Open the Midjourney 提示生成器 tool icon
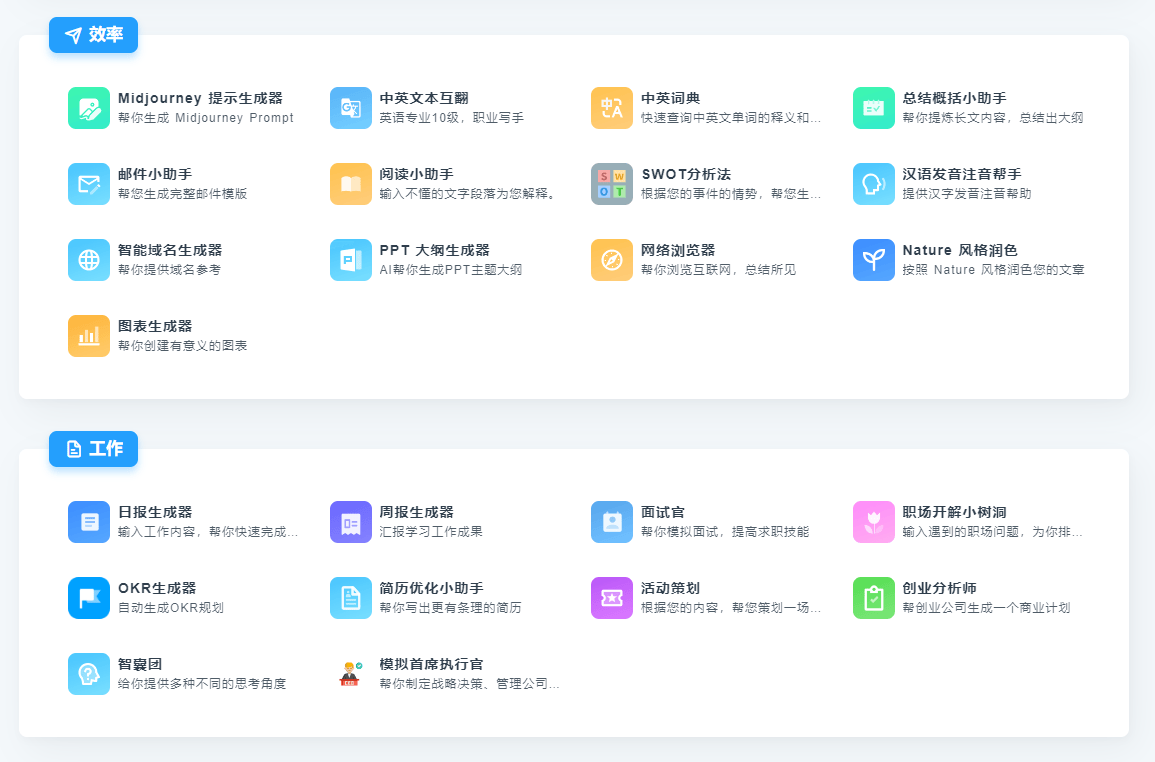The width and height of the screenshot is (1155, 762). [x=88, y=107]
